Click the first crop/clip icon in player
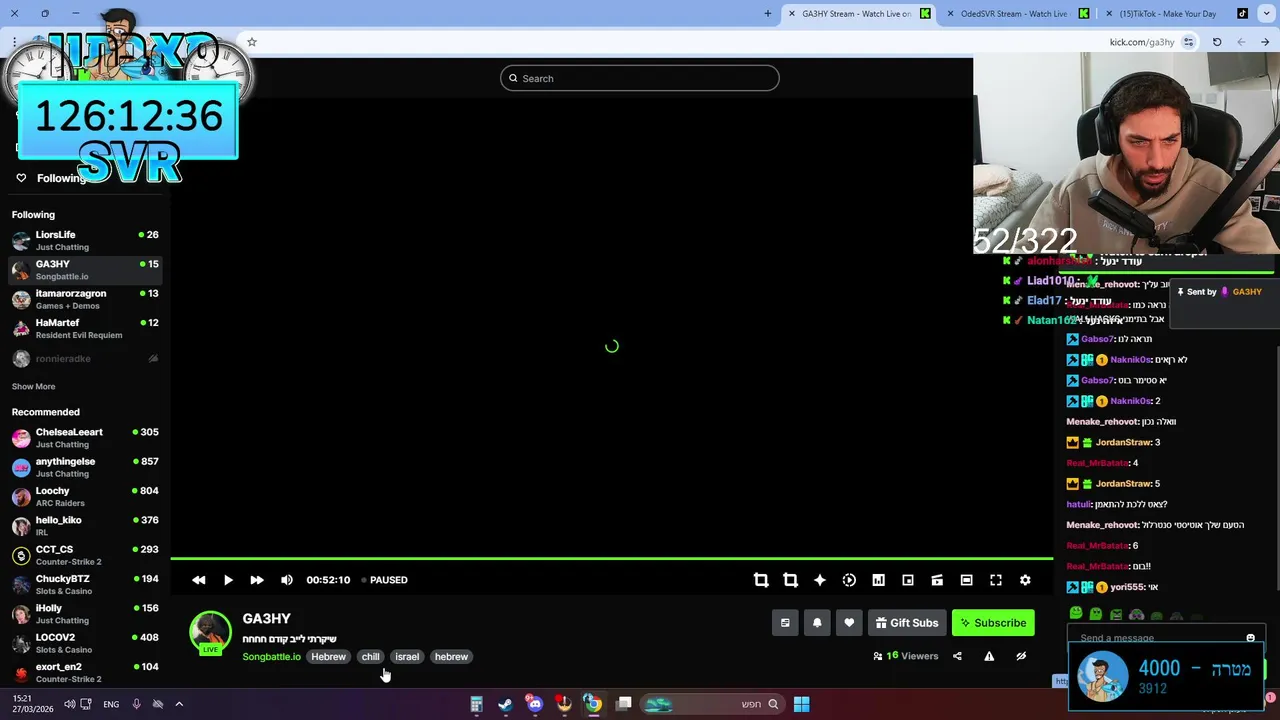This screenshot has height=720, width=1280. tap(761, 580)
